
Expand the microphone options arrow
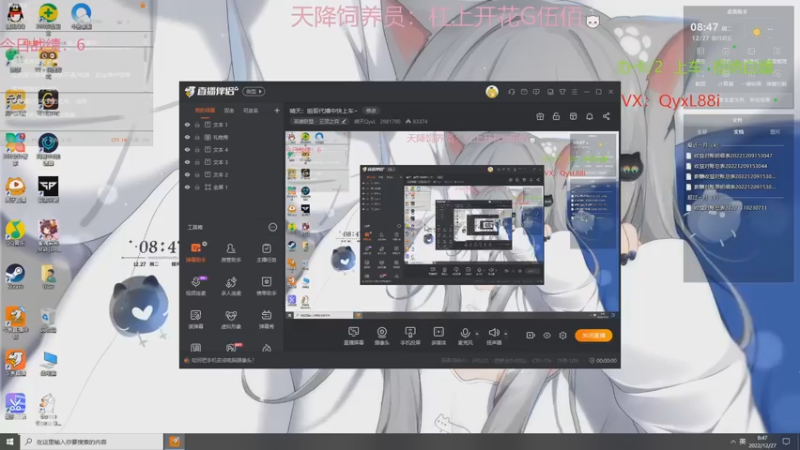[x=477, y=334]
